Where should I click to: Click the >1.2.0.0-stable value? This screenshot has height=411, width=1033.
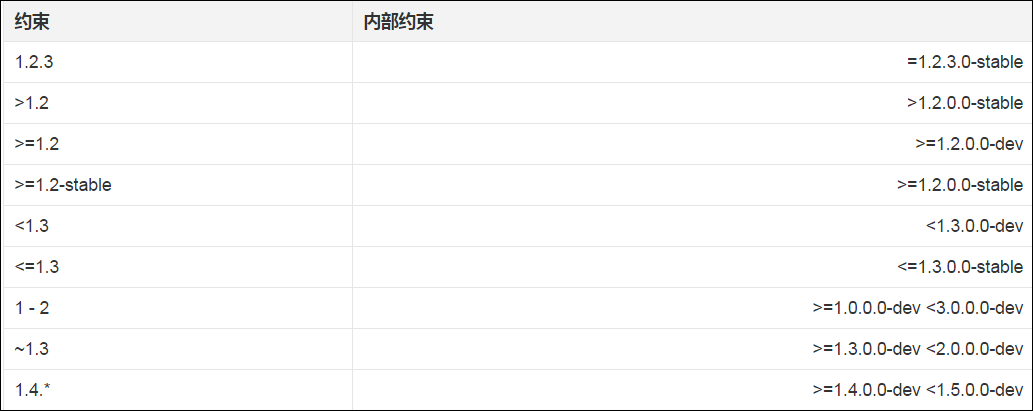coord(964,103)
